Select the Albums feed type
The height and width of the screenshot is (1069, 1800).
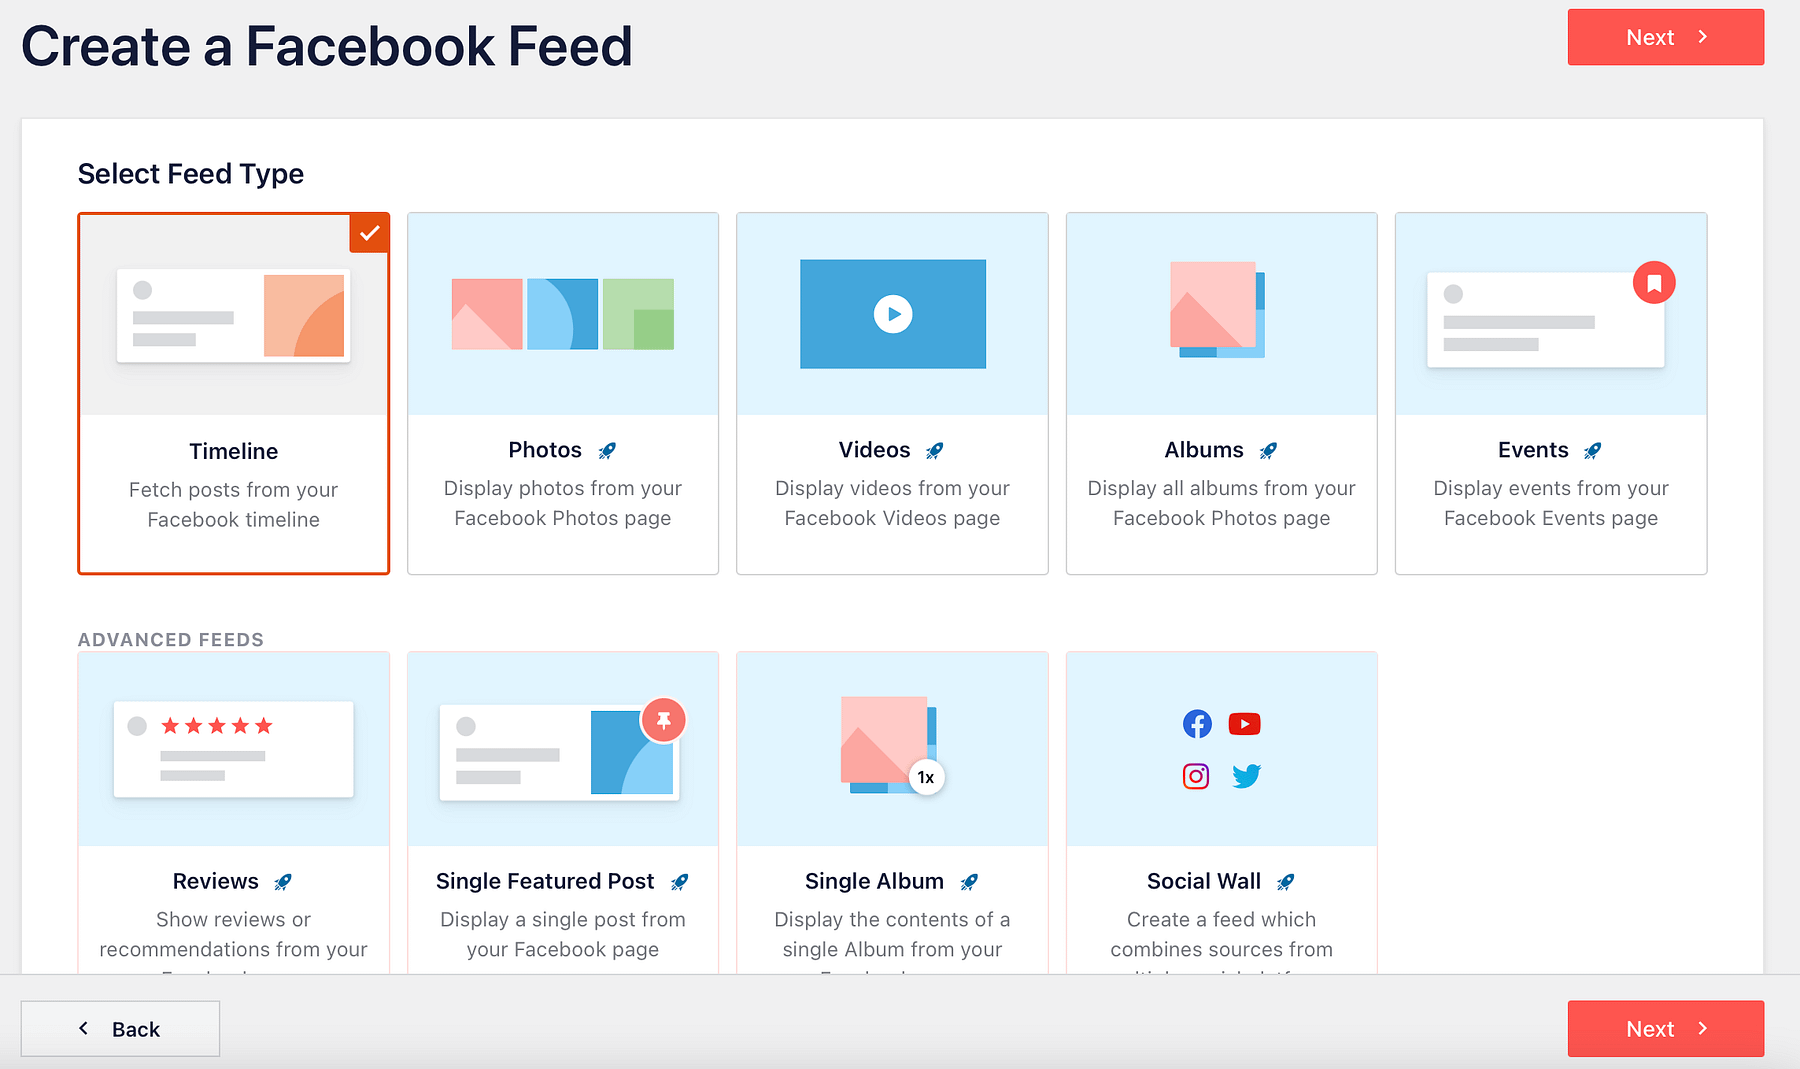point(1221,392)
